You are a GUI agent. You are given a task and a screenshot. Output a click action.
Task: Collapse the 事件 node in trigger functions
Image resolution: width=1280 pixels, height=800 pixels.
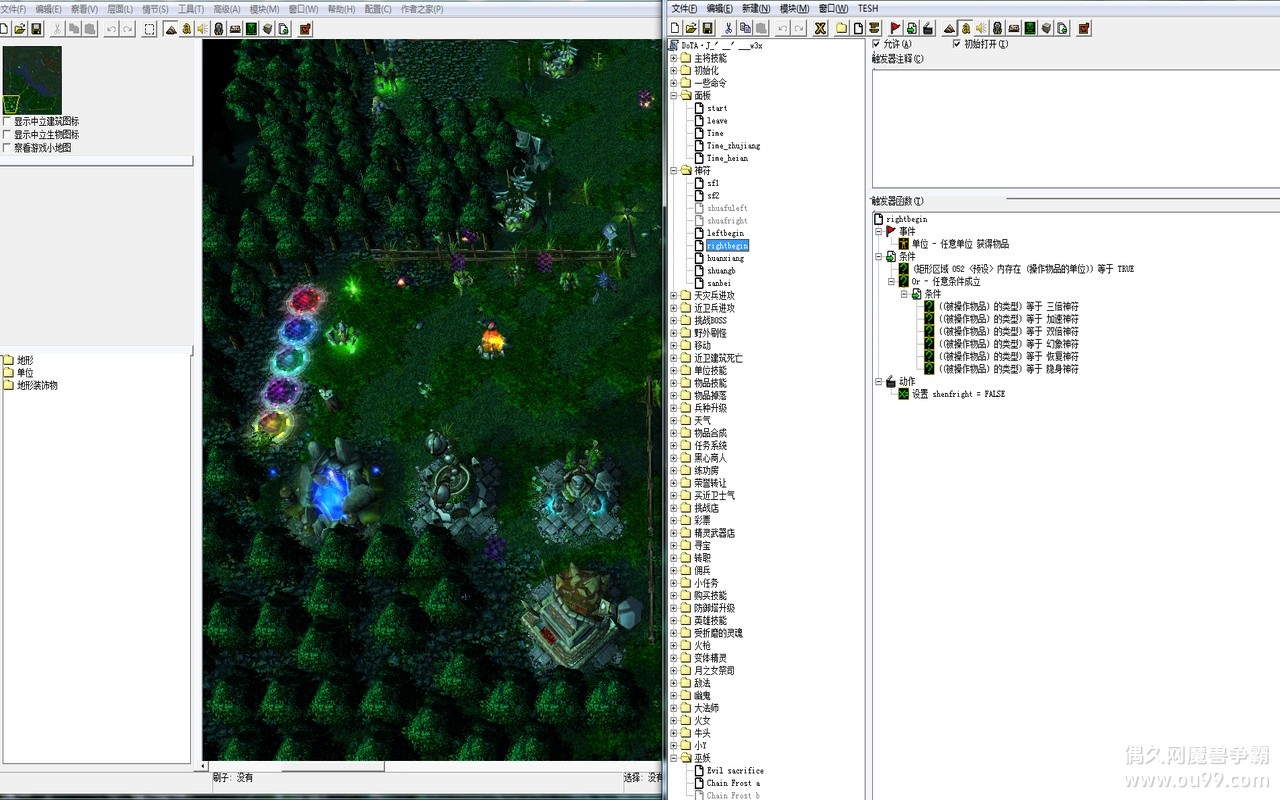[x=878, y=231]
